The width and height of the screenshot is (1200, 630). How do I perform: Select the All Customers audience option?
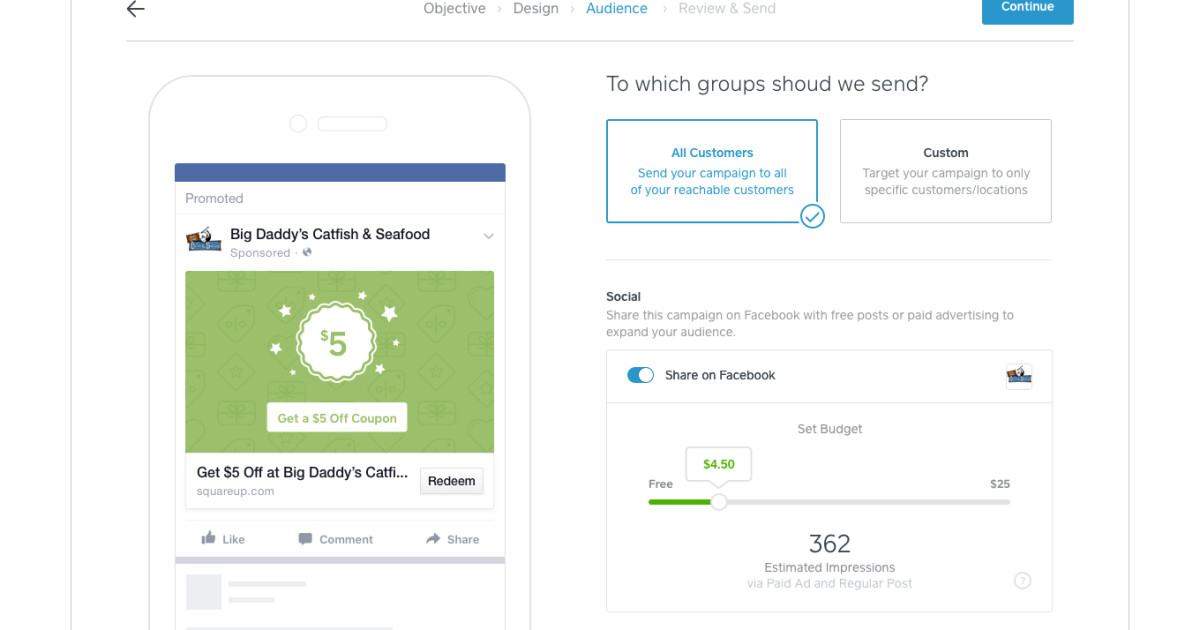[x=712, y=171]
